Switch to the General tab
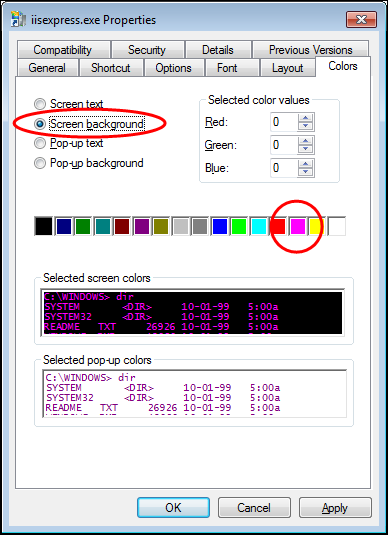Image resolution: width=388 pixels, height=535 pixels. (47, 68)
